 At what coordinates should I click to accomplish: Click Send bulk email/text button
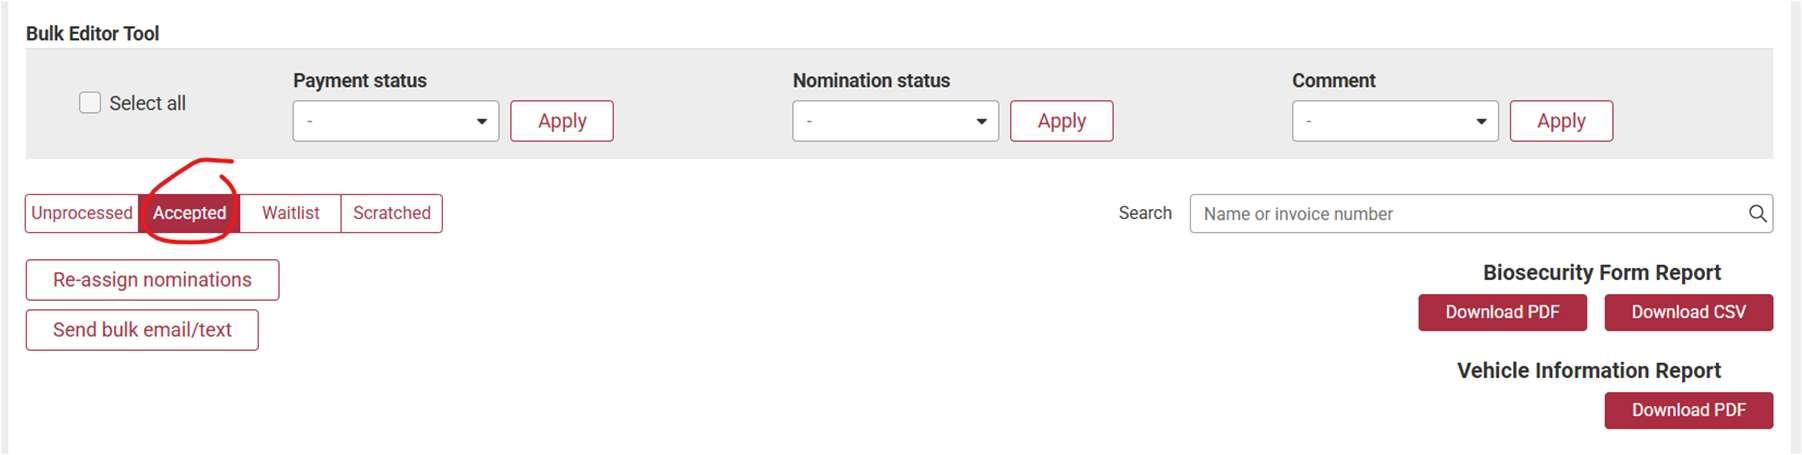142,330
